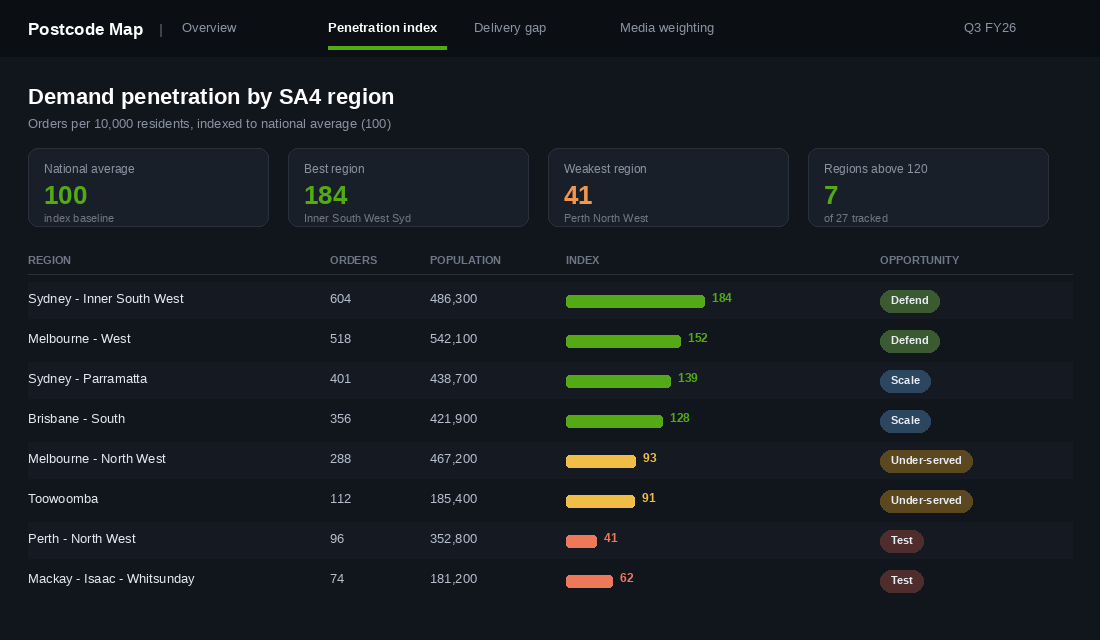The width and height of the screenshot is (1100, 640).
Task: Click the 'of 27 tracked' caption
Action: pos(856,218)
